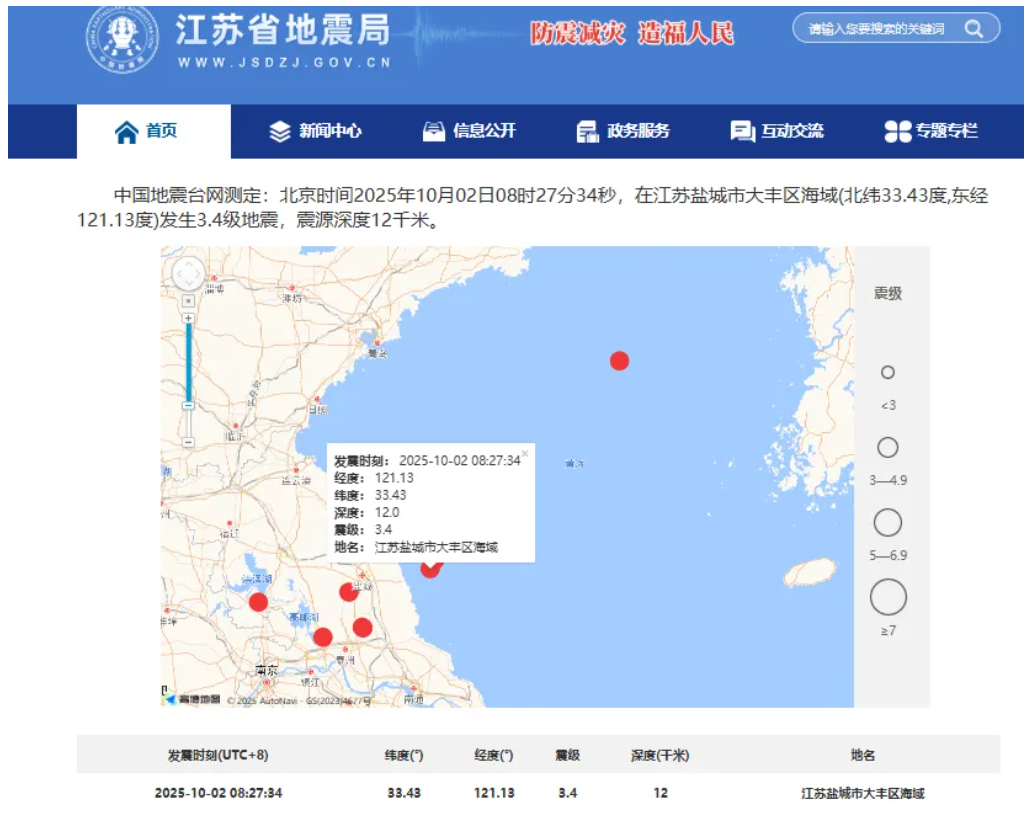Screen dimensions: 1026x828
Task: Zoom out with the map minus button
Action: point(188,442)
